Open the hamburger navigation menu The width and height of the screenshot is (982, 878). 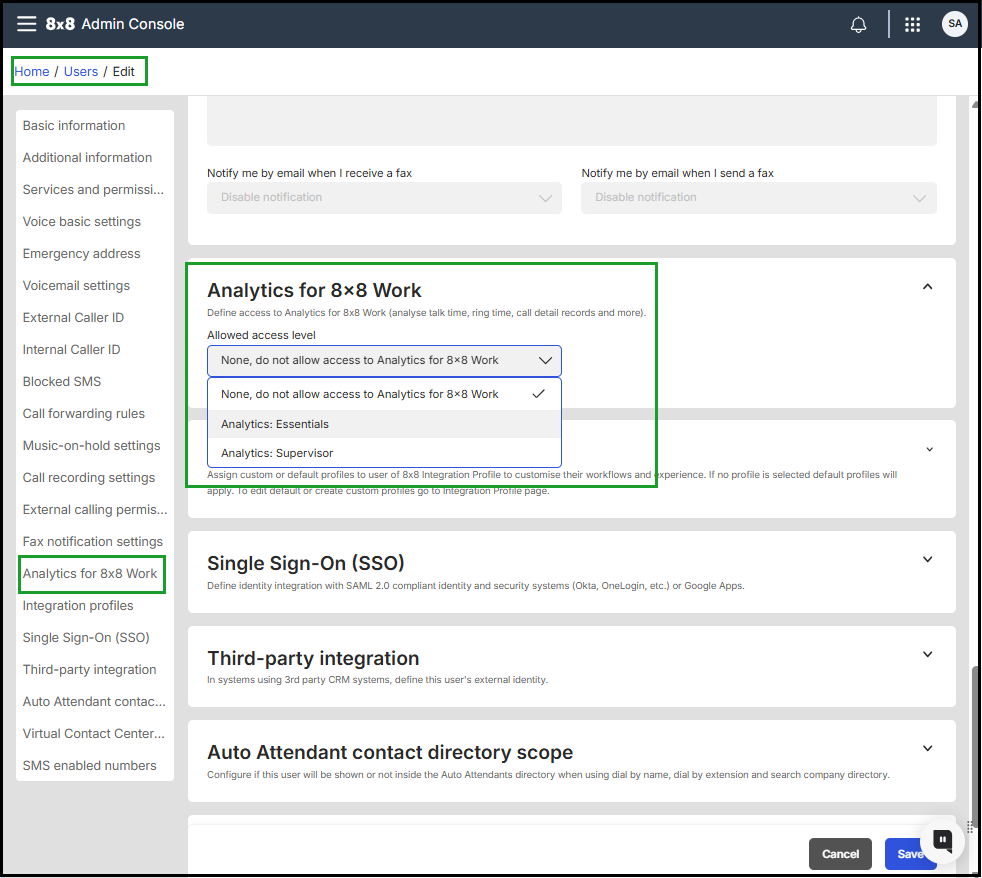[x=26, y=24]
